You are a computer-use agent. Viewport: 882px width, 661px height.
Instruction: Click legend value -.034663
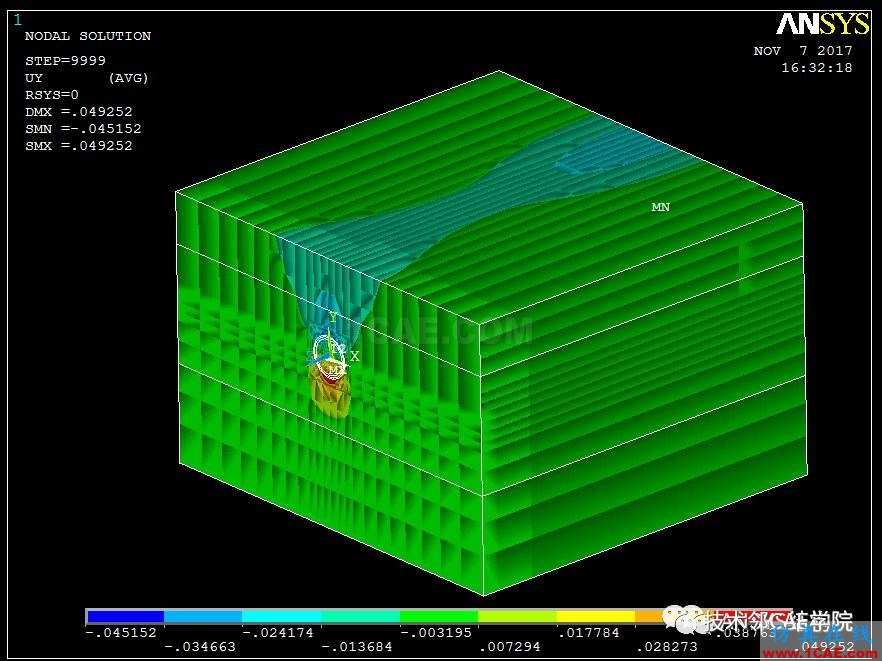click(200, 647)
